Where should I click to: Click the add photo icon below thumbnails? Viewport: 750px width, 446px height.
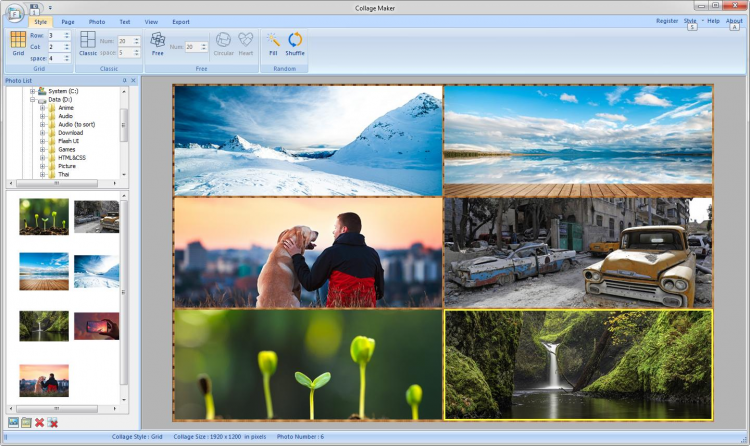(13, 423)
